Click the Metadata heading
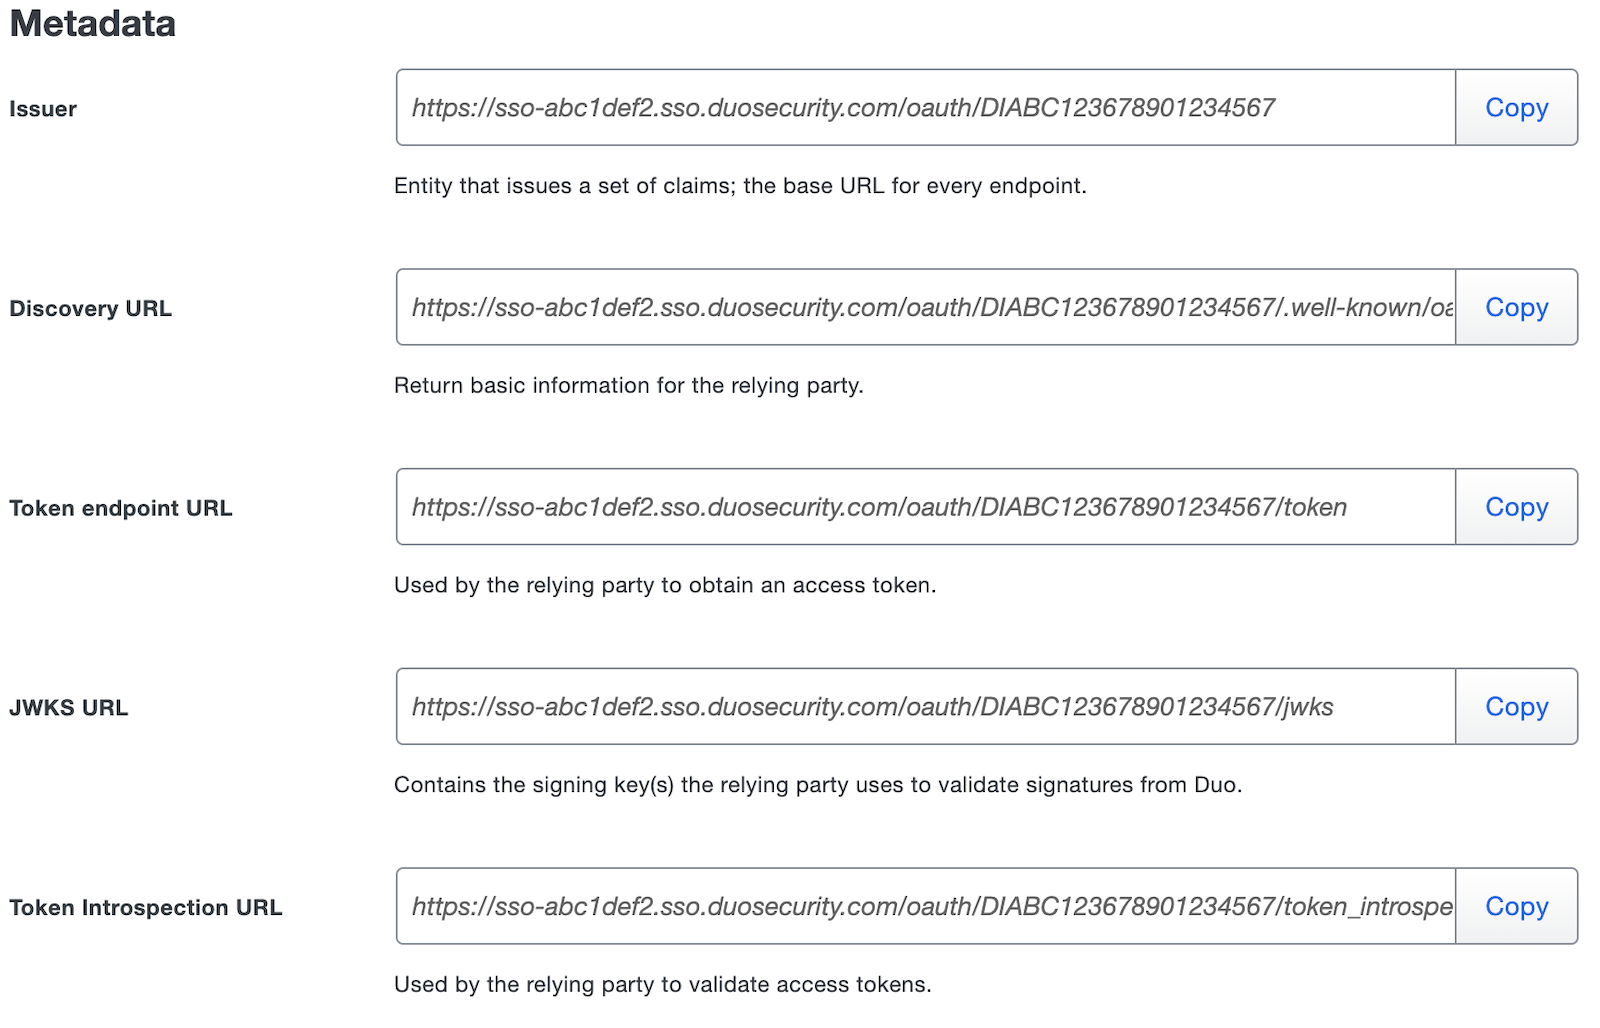1600x1028 pixels. [x=92, y=24]
